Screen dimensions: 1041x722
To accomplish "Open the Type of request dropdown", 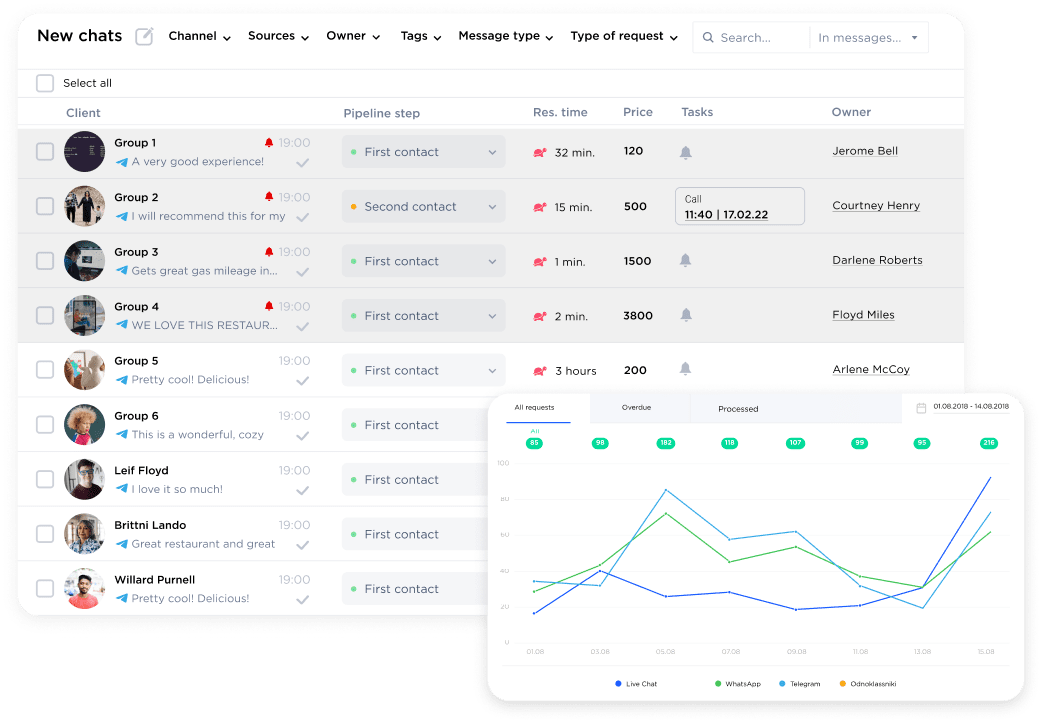I will click(624, 36).
